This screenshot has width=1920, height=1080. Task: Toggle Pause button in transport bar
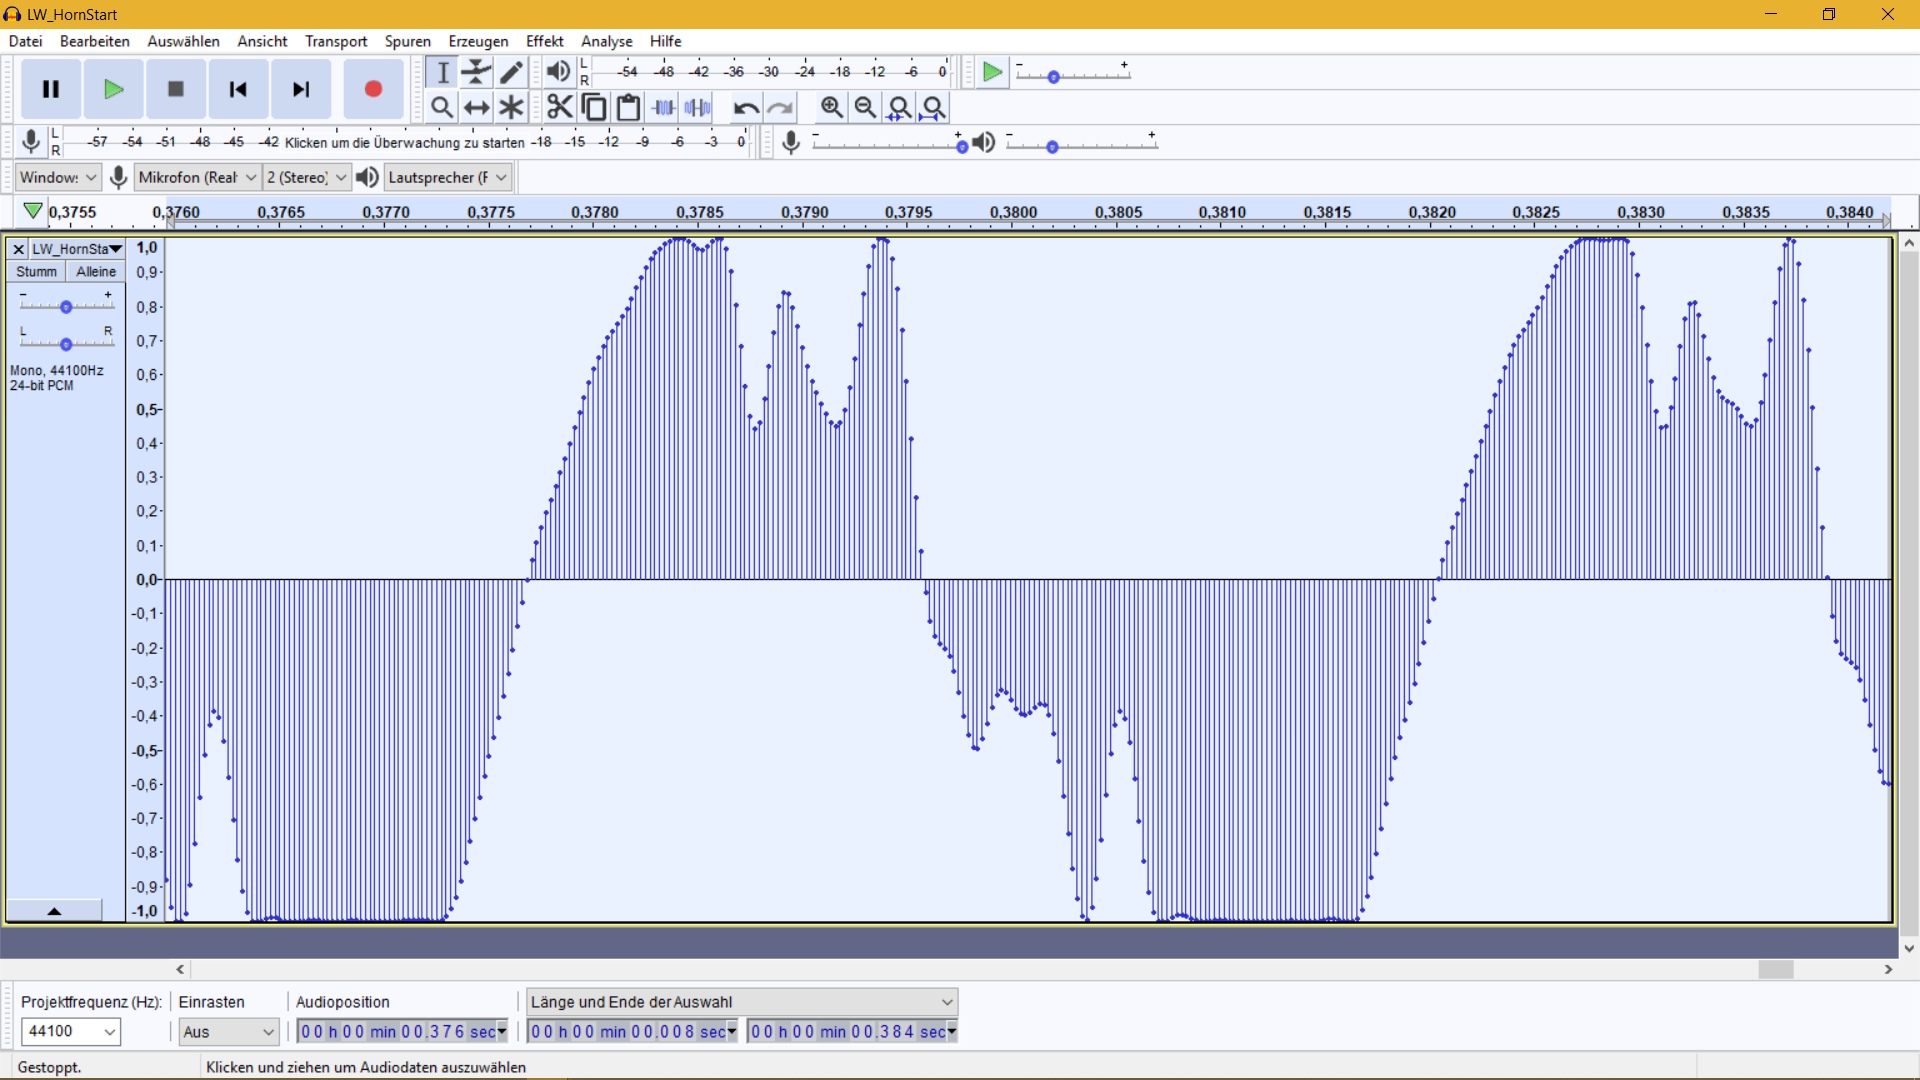(x=51, y=89)
